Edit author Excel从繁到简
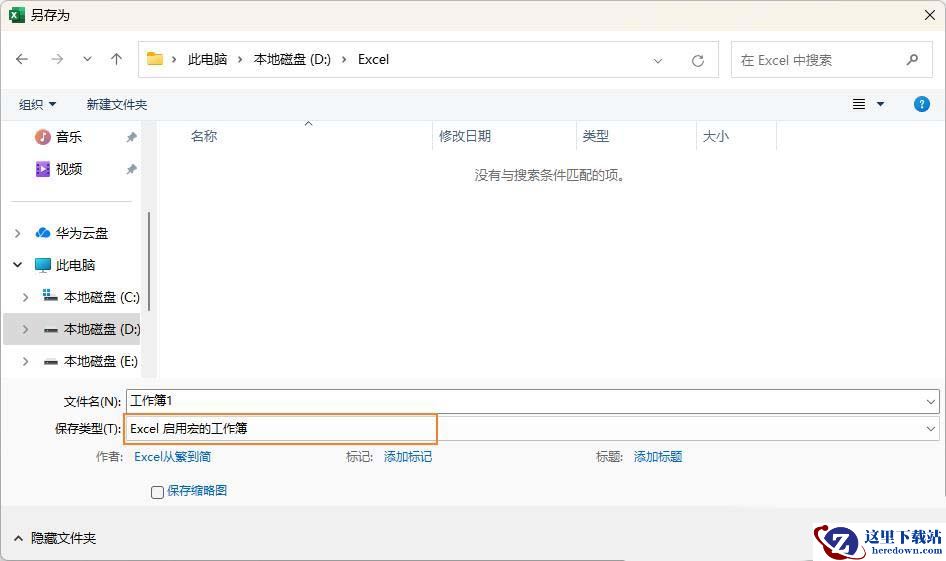946x561 pixels. [x=173, y=457]
